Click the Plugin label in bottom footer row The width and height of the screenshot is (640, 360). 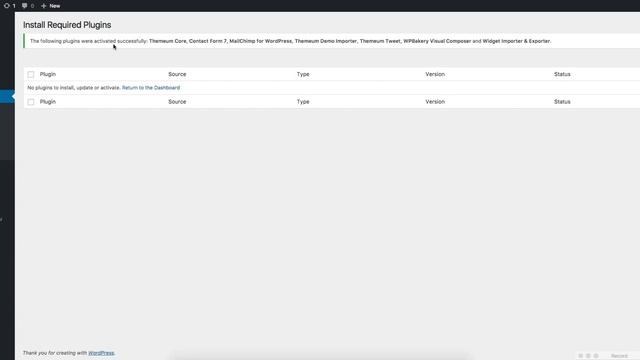tap(48, 102)
